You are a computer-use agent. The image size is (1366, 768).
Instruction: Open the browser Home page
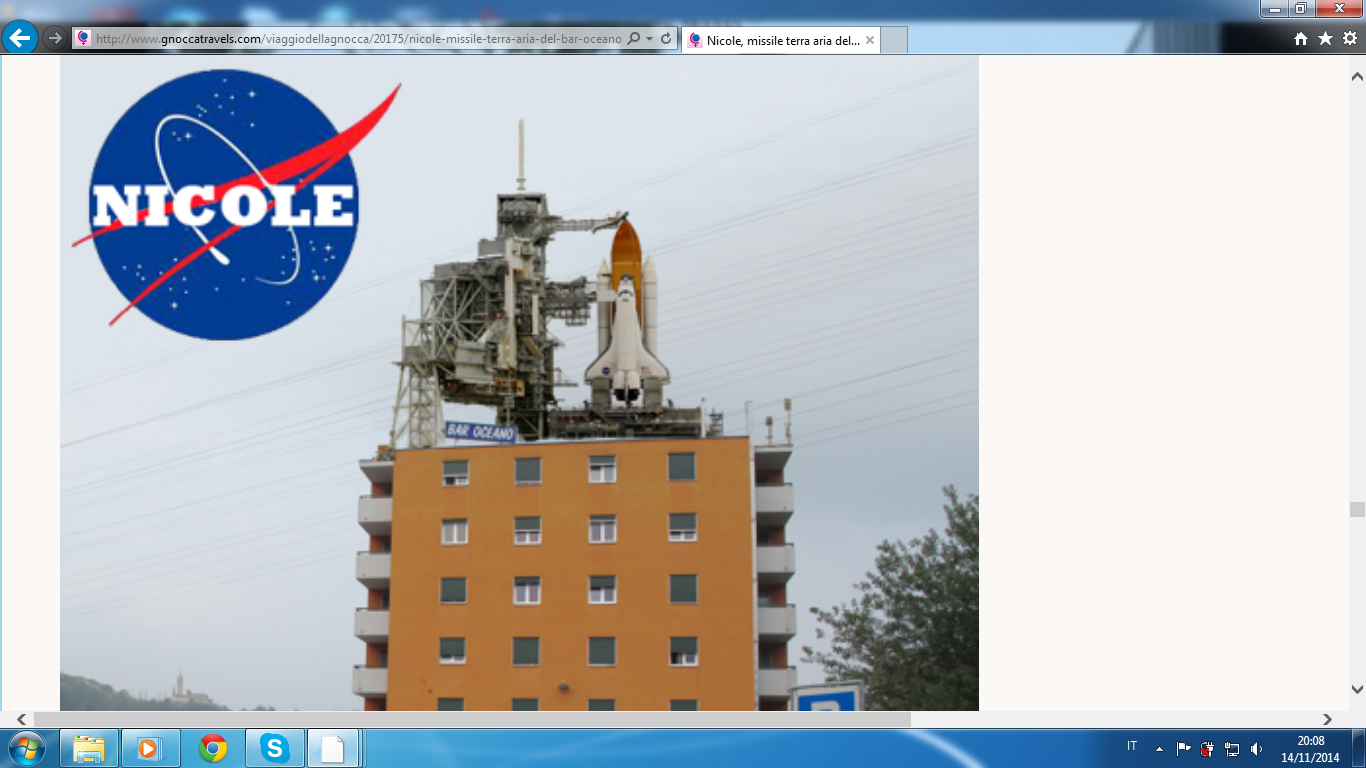click(1300, 39)
